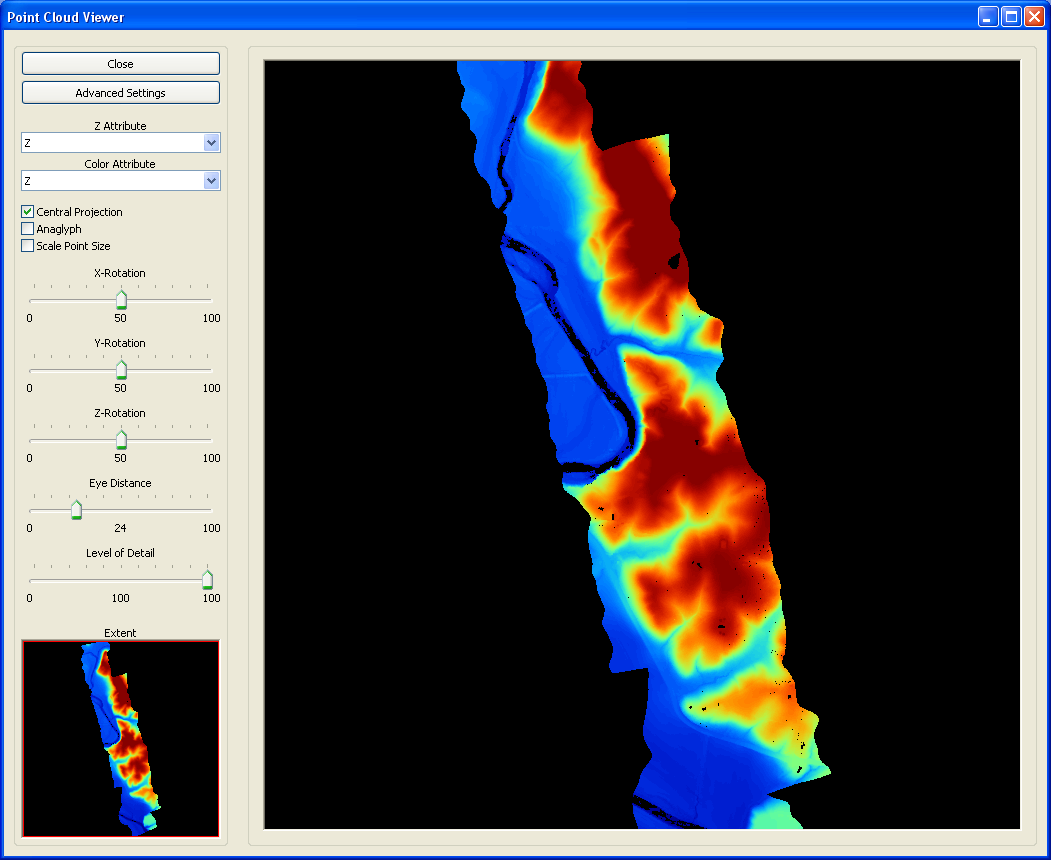The image size is (1051, 860).
Task: Click the X-Rotation track at value 100
Action: [210, 298]
